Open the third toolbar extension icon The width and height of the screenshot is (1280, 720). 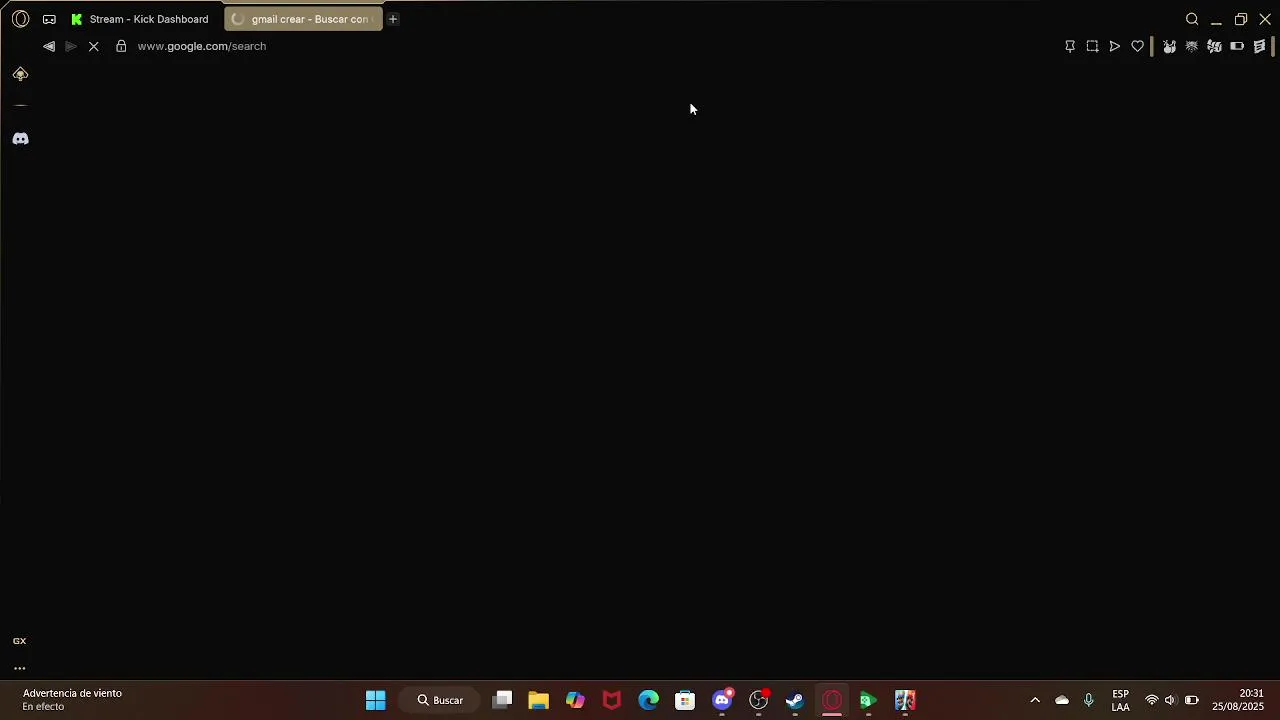(x=1214, y=46)
